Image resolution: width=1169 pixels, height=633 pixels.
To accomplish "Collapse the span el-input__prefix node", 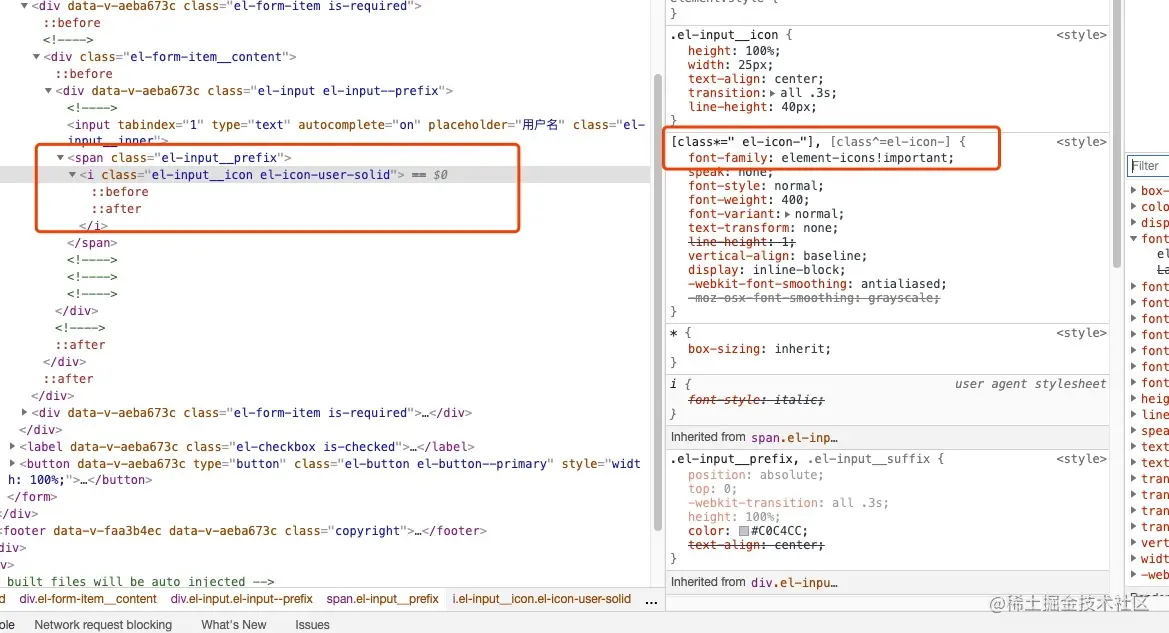I will tap(60, 157).
